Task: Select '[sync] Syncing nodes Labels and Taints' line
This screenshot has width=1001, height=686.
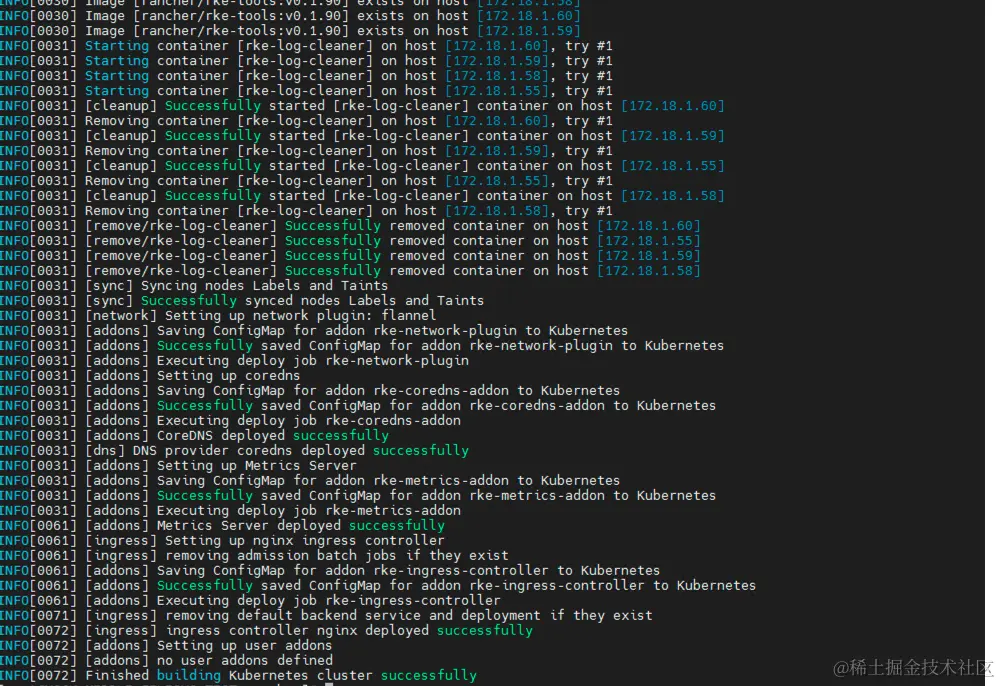Action: coord(194,286)
